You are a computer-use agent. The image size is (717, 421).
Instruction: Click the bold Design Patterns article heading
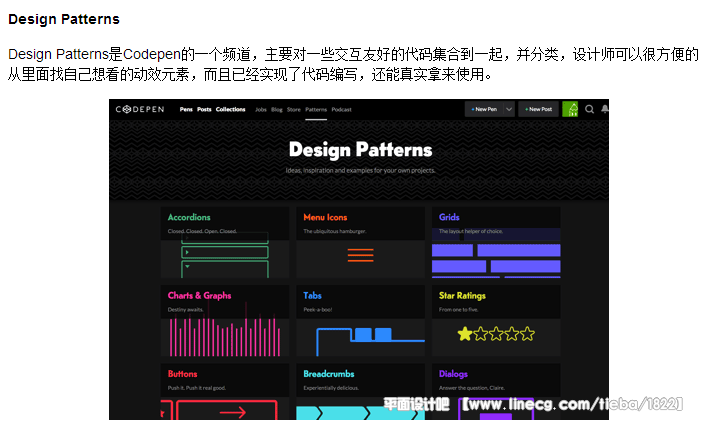pyautogui.click(x=64, y=19)
